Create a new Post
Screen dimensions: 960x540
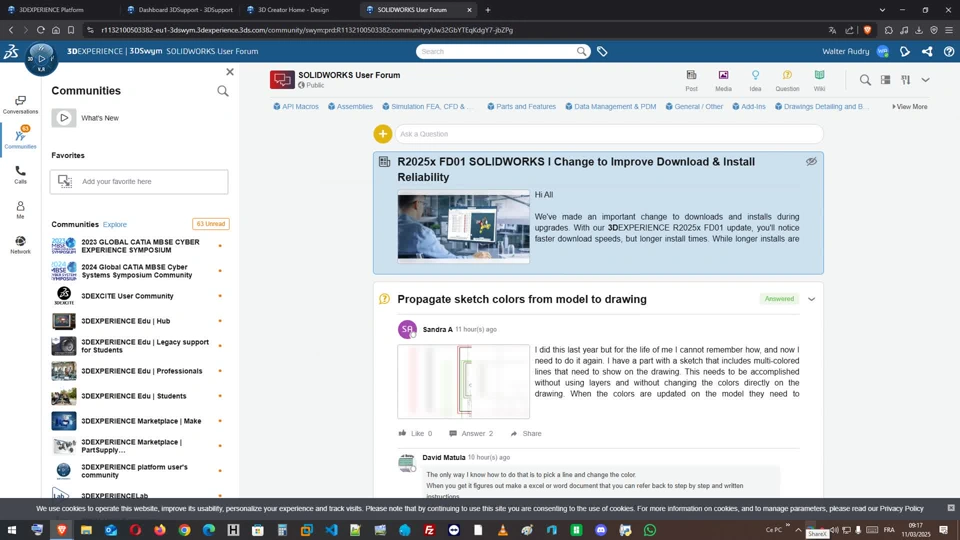(691, 80)
